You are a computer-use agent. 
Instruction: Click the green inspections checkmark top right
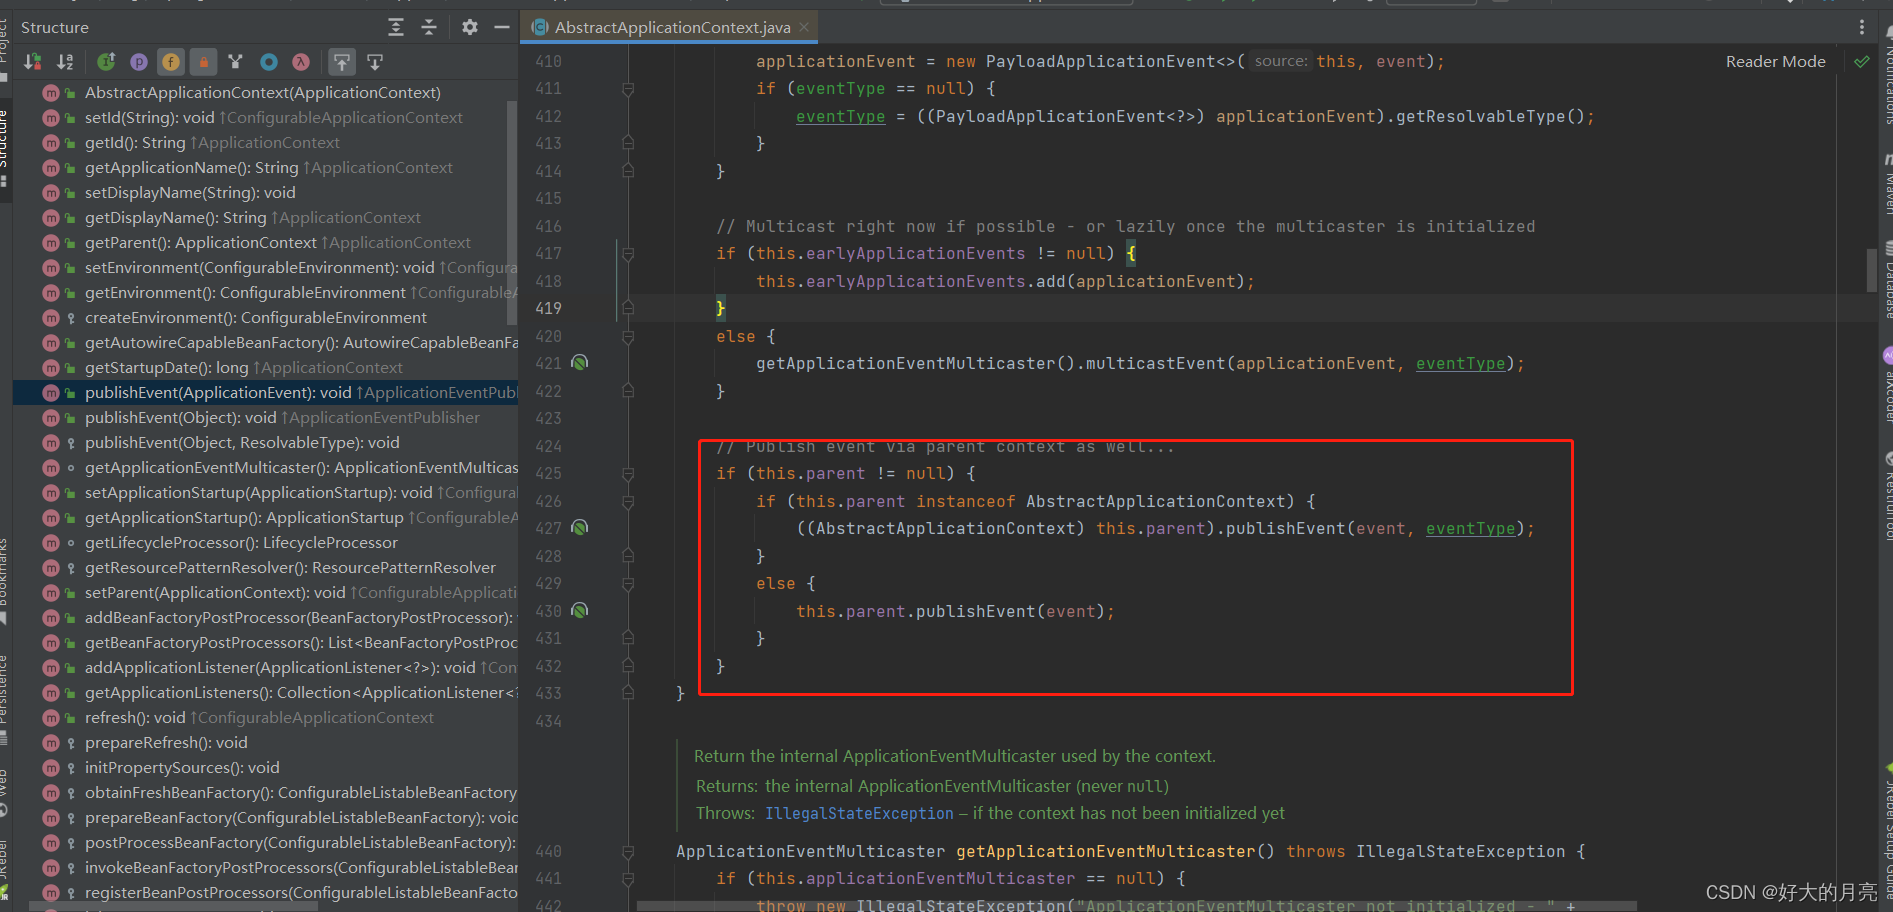pos(1862,61)
